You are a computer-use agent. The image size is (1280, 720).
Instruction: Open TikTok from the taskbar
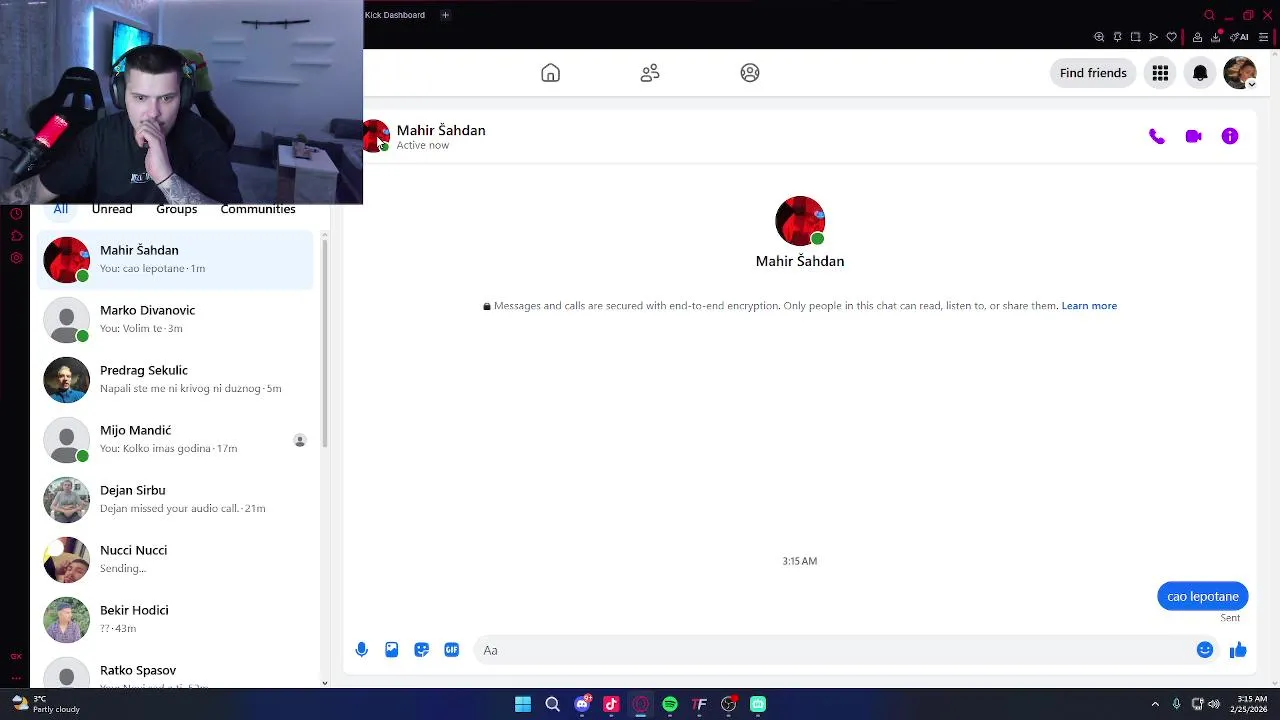click(x=611, y=704)
